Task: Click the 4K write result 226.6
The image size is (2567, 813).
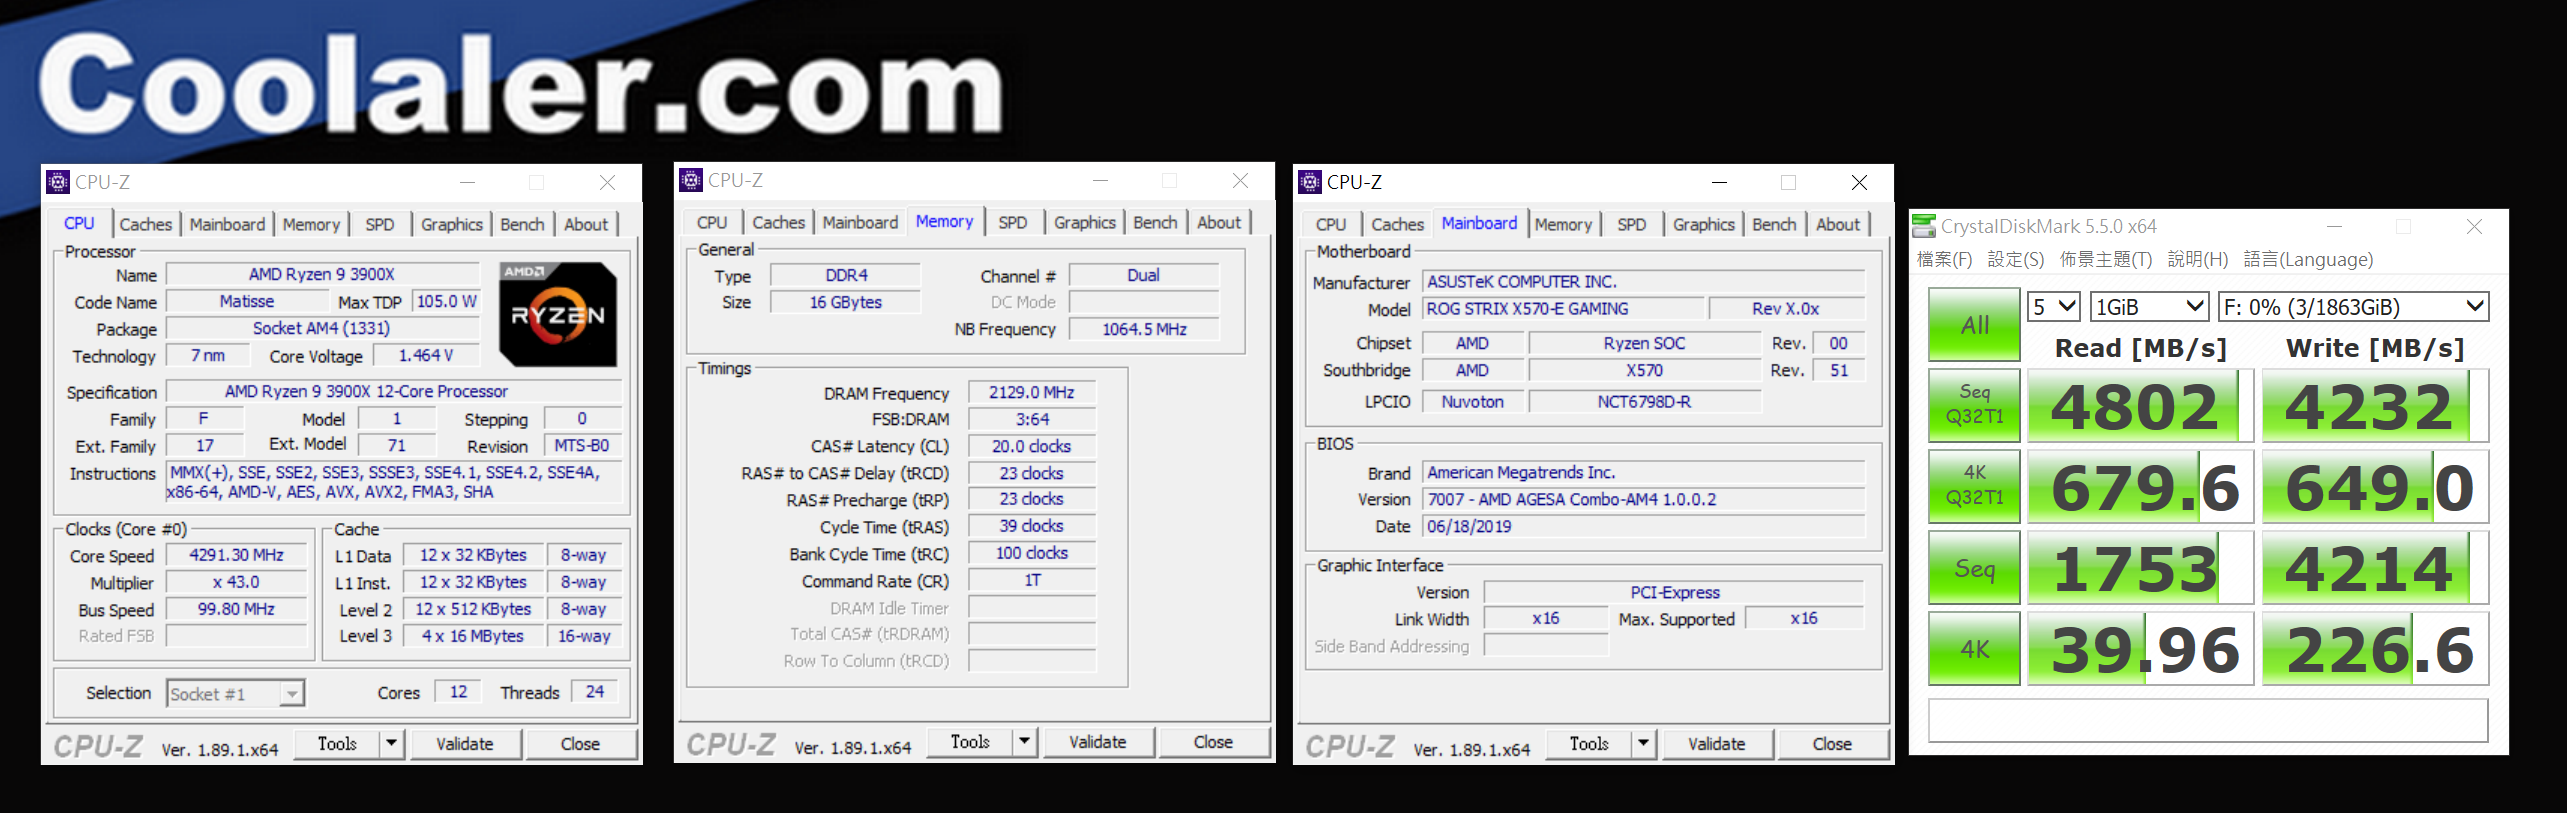Action: point(2375,649)
